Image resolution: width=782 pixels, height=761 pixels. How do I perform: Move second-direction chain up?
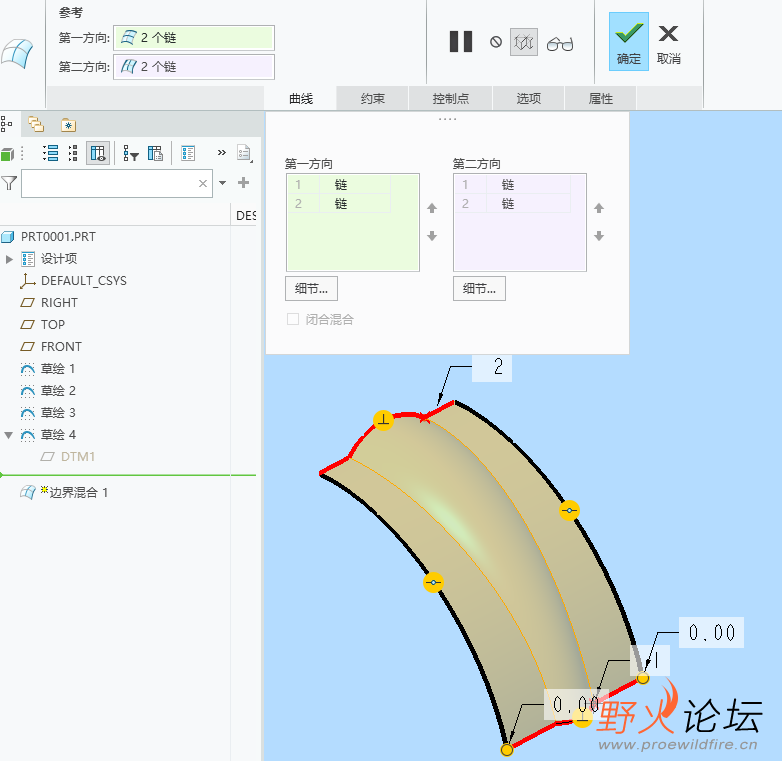point(599,208)
